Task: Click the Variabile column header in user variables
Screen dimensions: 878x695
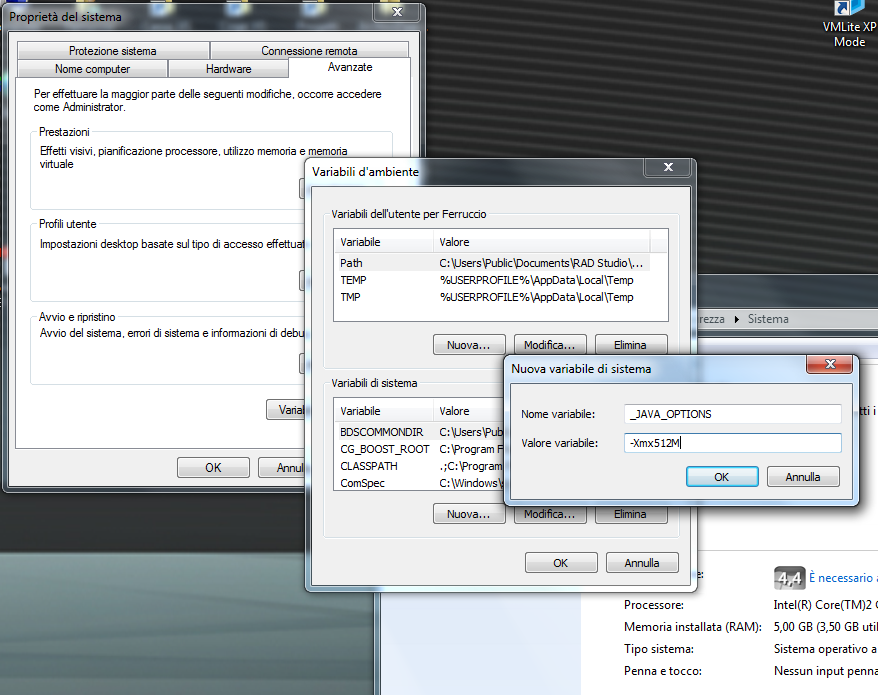Action: point(384,242)
